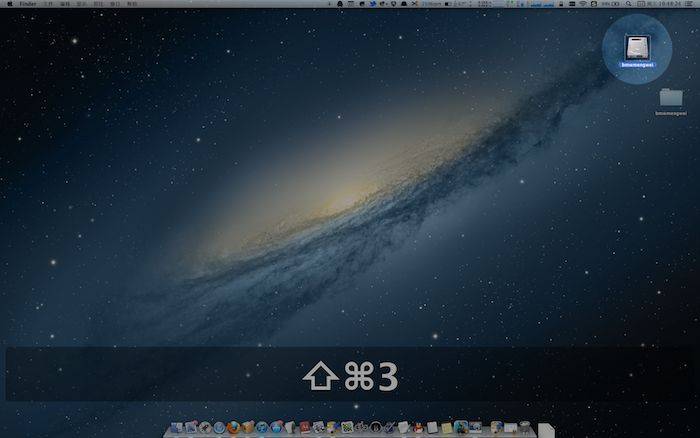Image resolution: width=700 pixels, height=438 pixels.
Task: Select the bmwmengwei hard drive icon
Action: tap(637, 47)
